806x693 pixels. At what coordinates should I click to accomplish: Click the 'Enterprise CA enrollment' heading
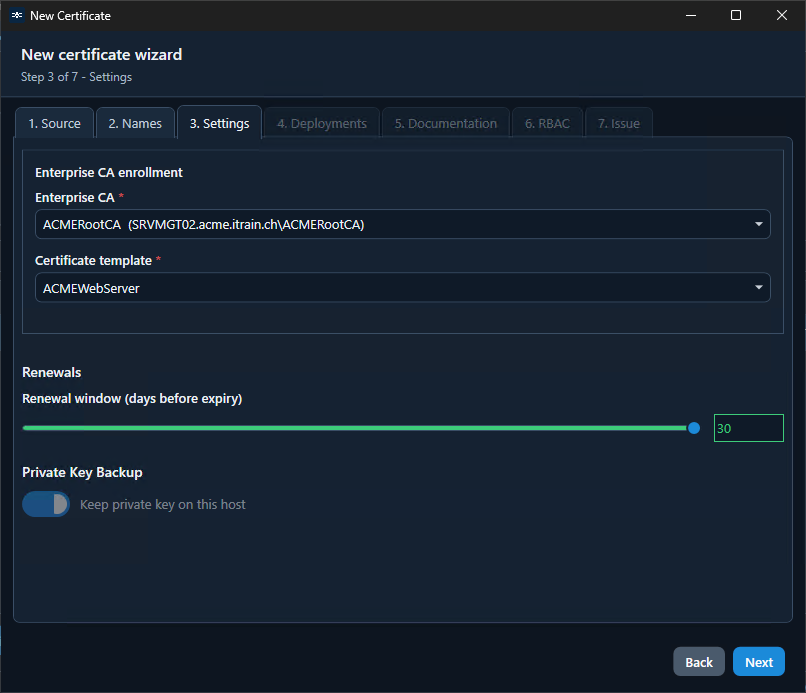[x=108, y=172]
